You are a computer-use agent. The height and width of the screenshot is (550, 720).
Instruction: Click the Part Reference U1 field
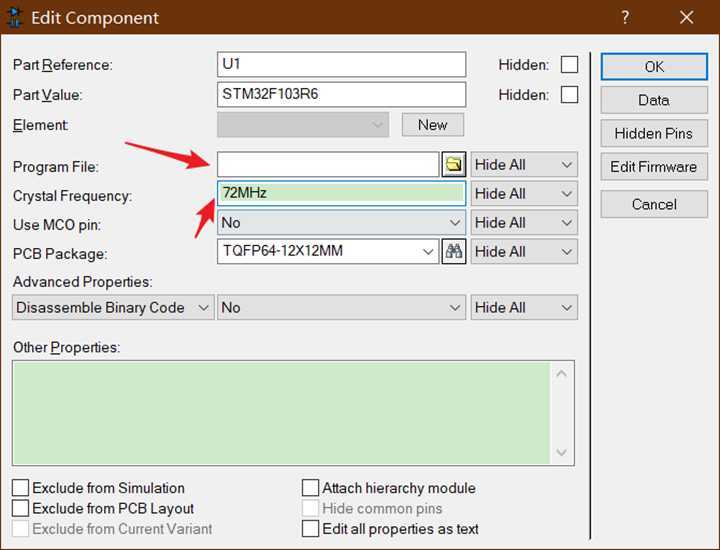[x=341, y=64]
